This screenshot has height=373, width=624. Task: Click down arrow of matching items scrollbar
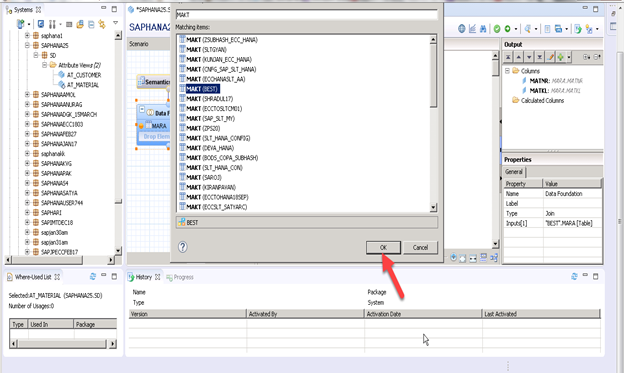[433, 207]
